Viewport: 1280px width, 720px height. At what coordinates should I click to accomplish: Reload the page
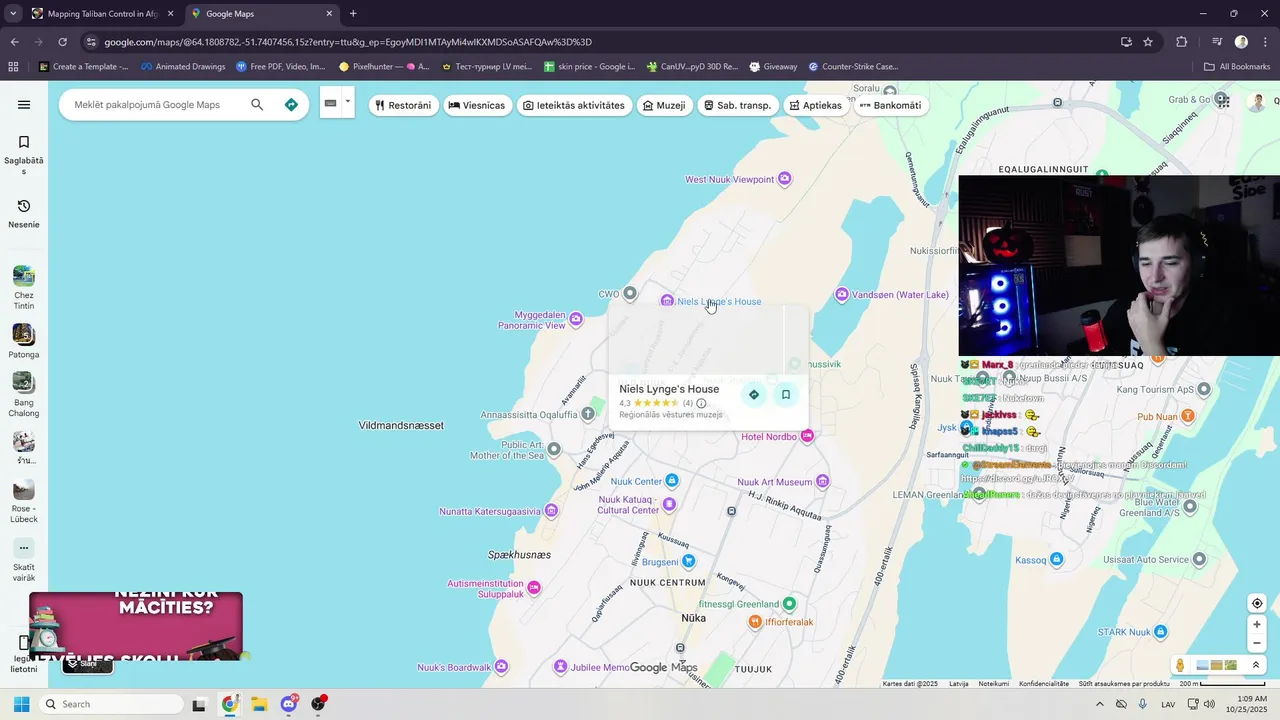coord(62,42)
